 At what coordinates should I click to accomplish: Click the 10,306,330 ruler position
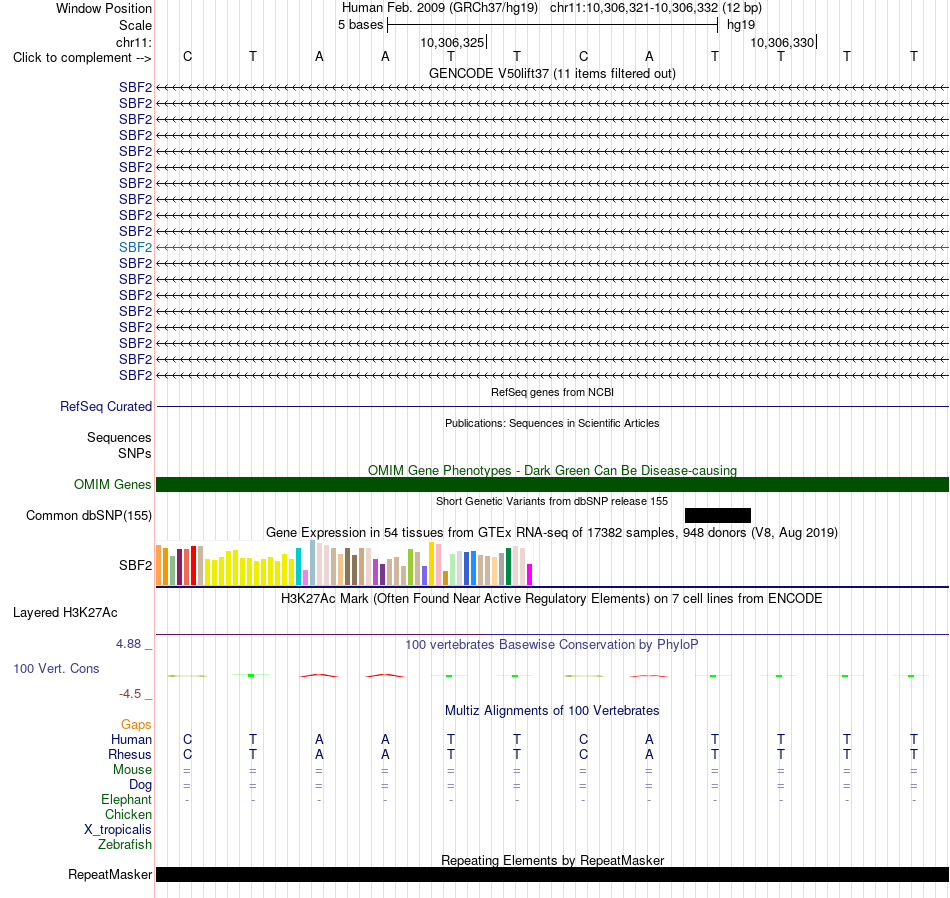[x=783, y=42]
